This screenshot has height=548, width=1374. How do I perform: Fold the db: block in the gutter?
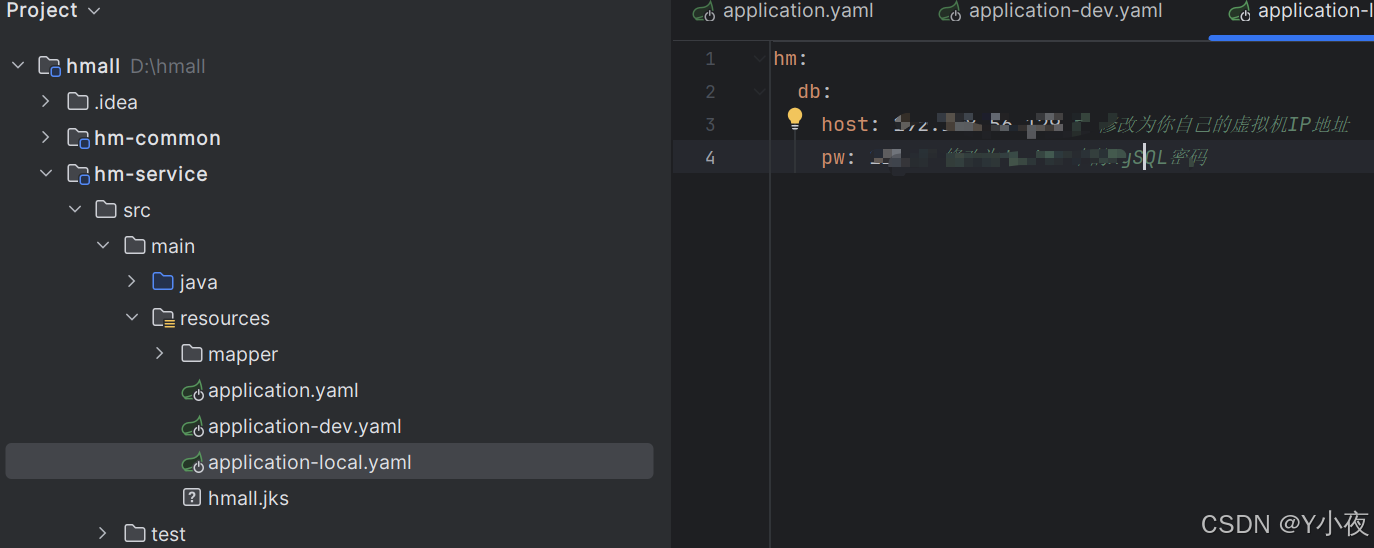click(759, 92)
